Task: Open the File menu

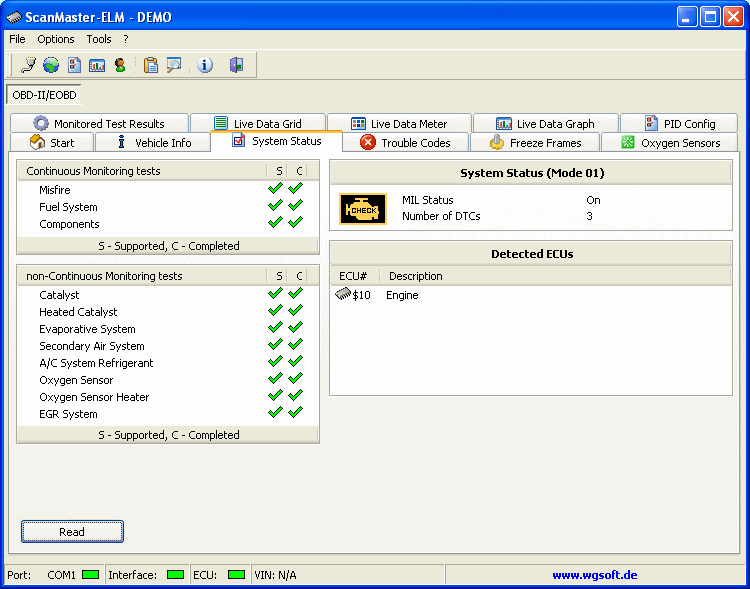Action: pos(17,39)
